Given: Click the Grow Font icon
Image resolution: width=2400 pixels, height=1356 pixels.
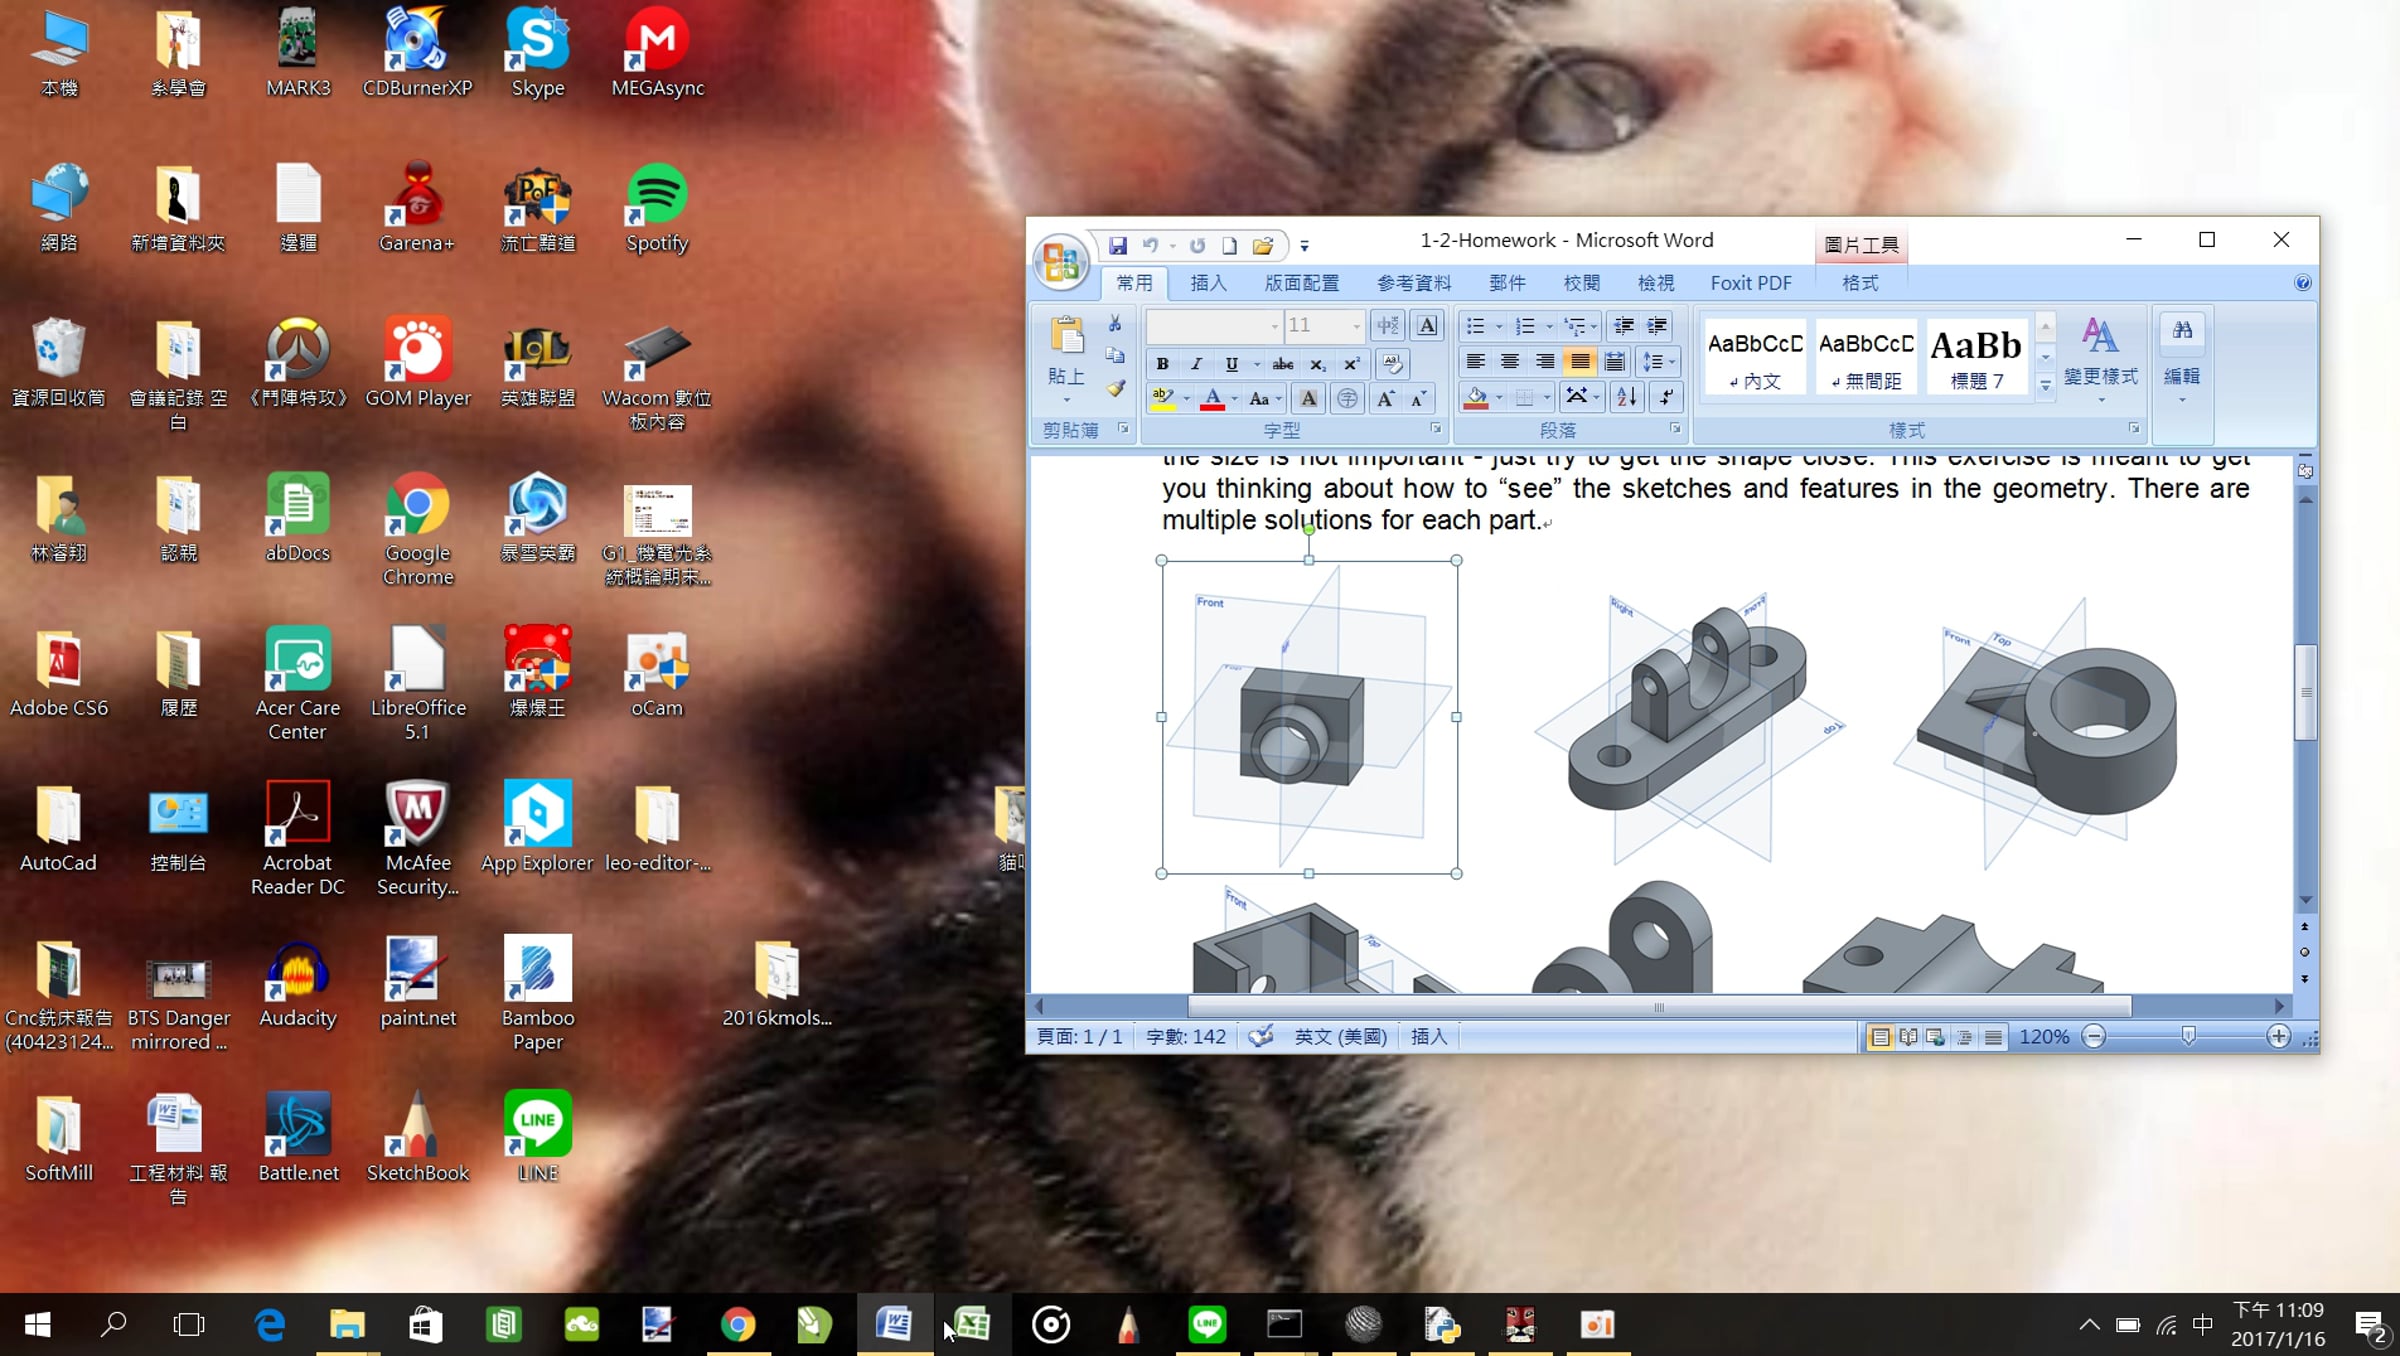Looking at the screenshot, I should point(1385,399).
